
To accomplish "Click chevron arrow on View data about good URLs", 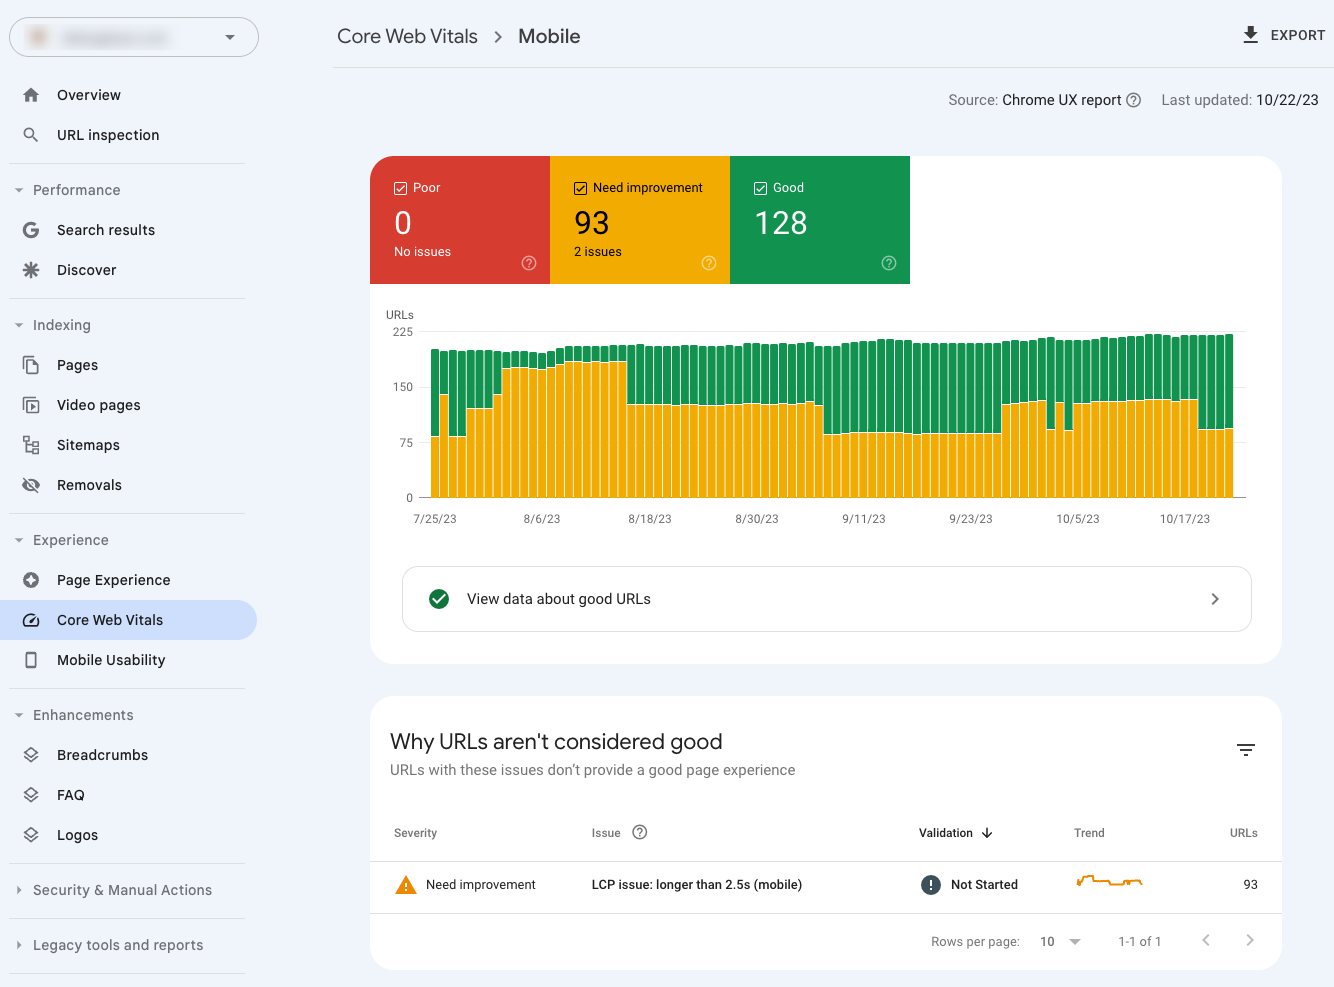I will [x=1215, y=599].
